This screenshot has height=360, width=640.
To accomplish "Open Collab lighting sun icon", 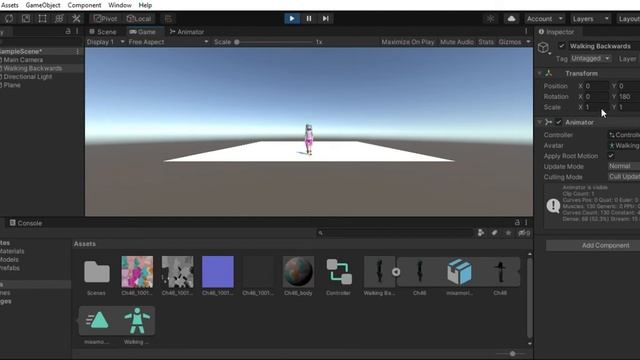I will pos(491,19).
